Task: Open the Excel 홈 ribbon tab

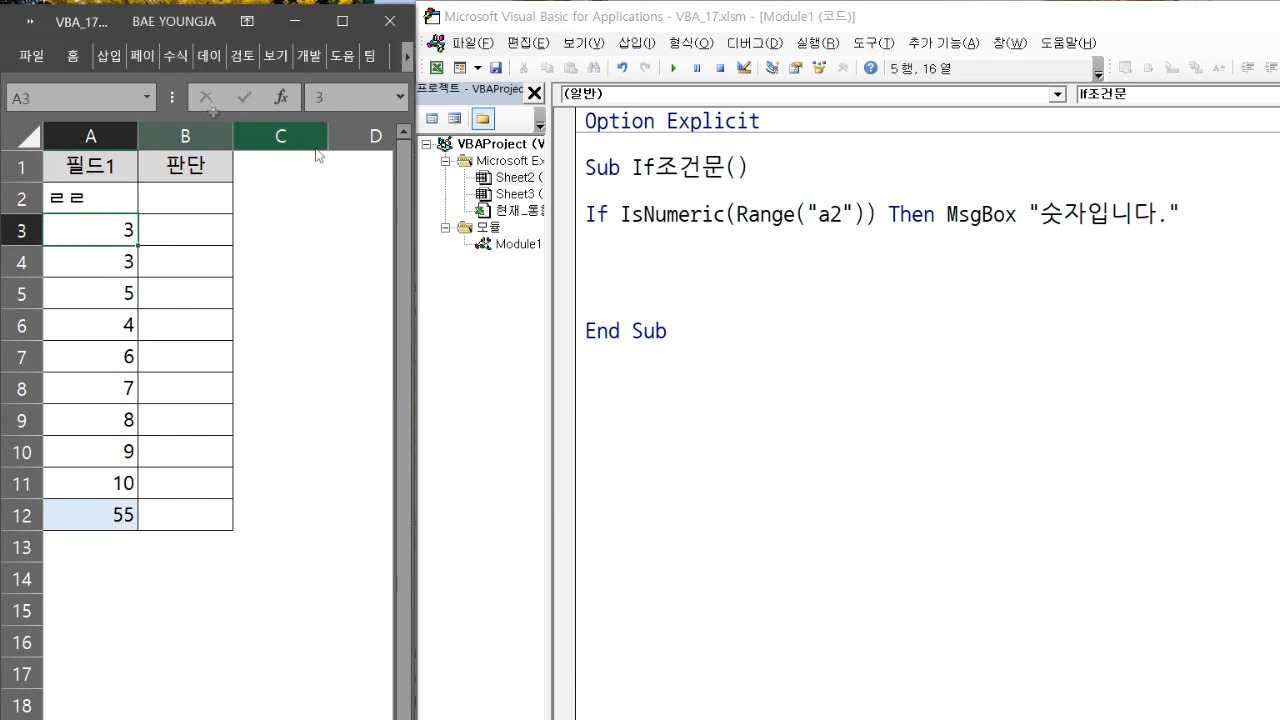Action: tap(73, 56)
